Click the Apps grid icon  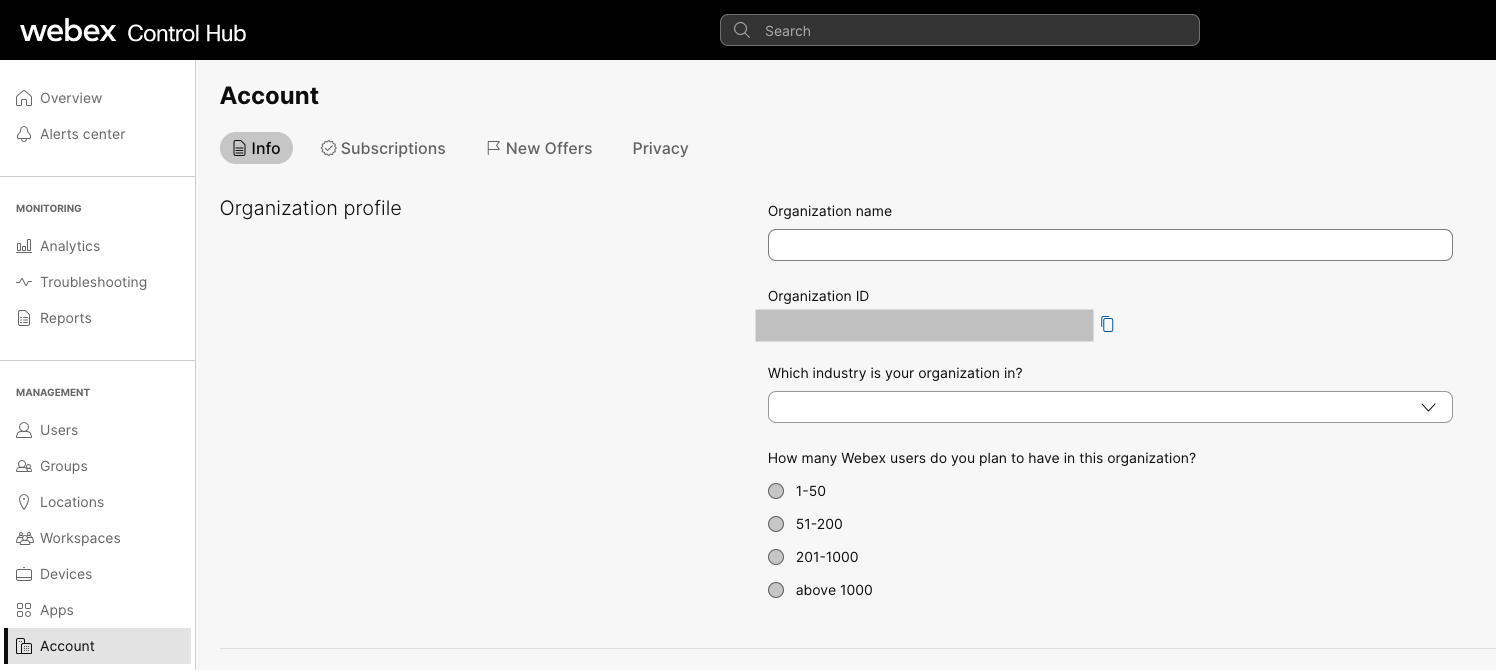click(x=23, y=610)
